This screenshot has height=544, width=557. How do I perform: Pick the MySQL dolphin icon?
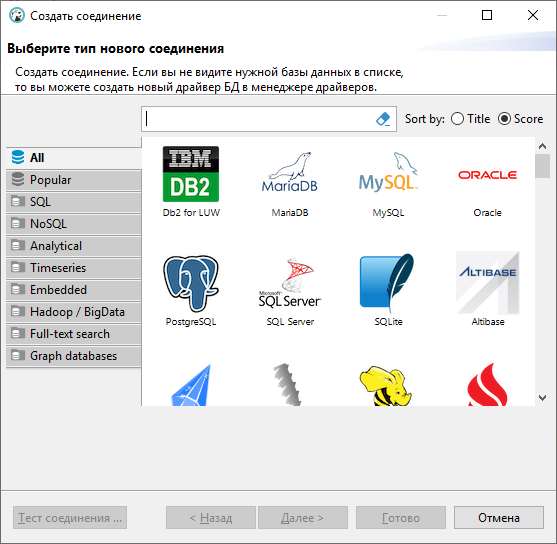point(388,172)
